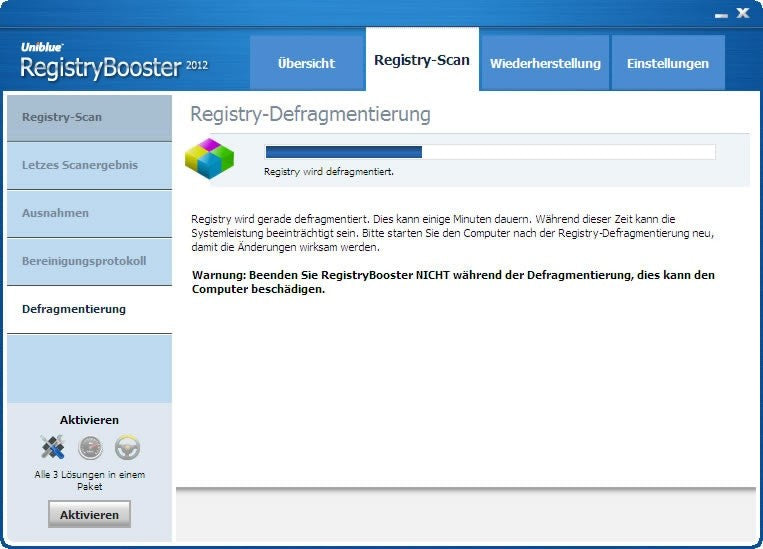Click the colorful cubes registry icon
This screenshot has height=549, width=763.
[x=209, y=158]
